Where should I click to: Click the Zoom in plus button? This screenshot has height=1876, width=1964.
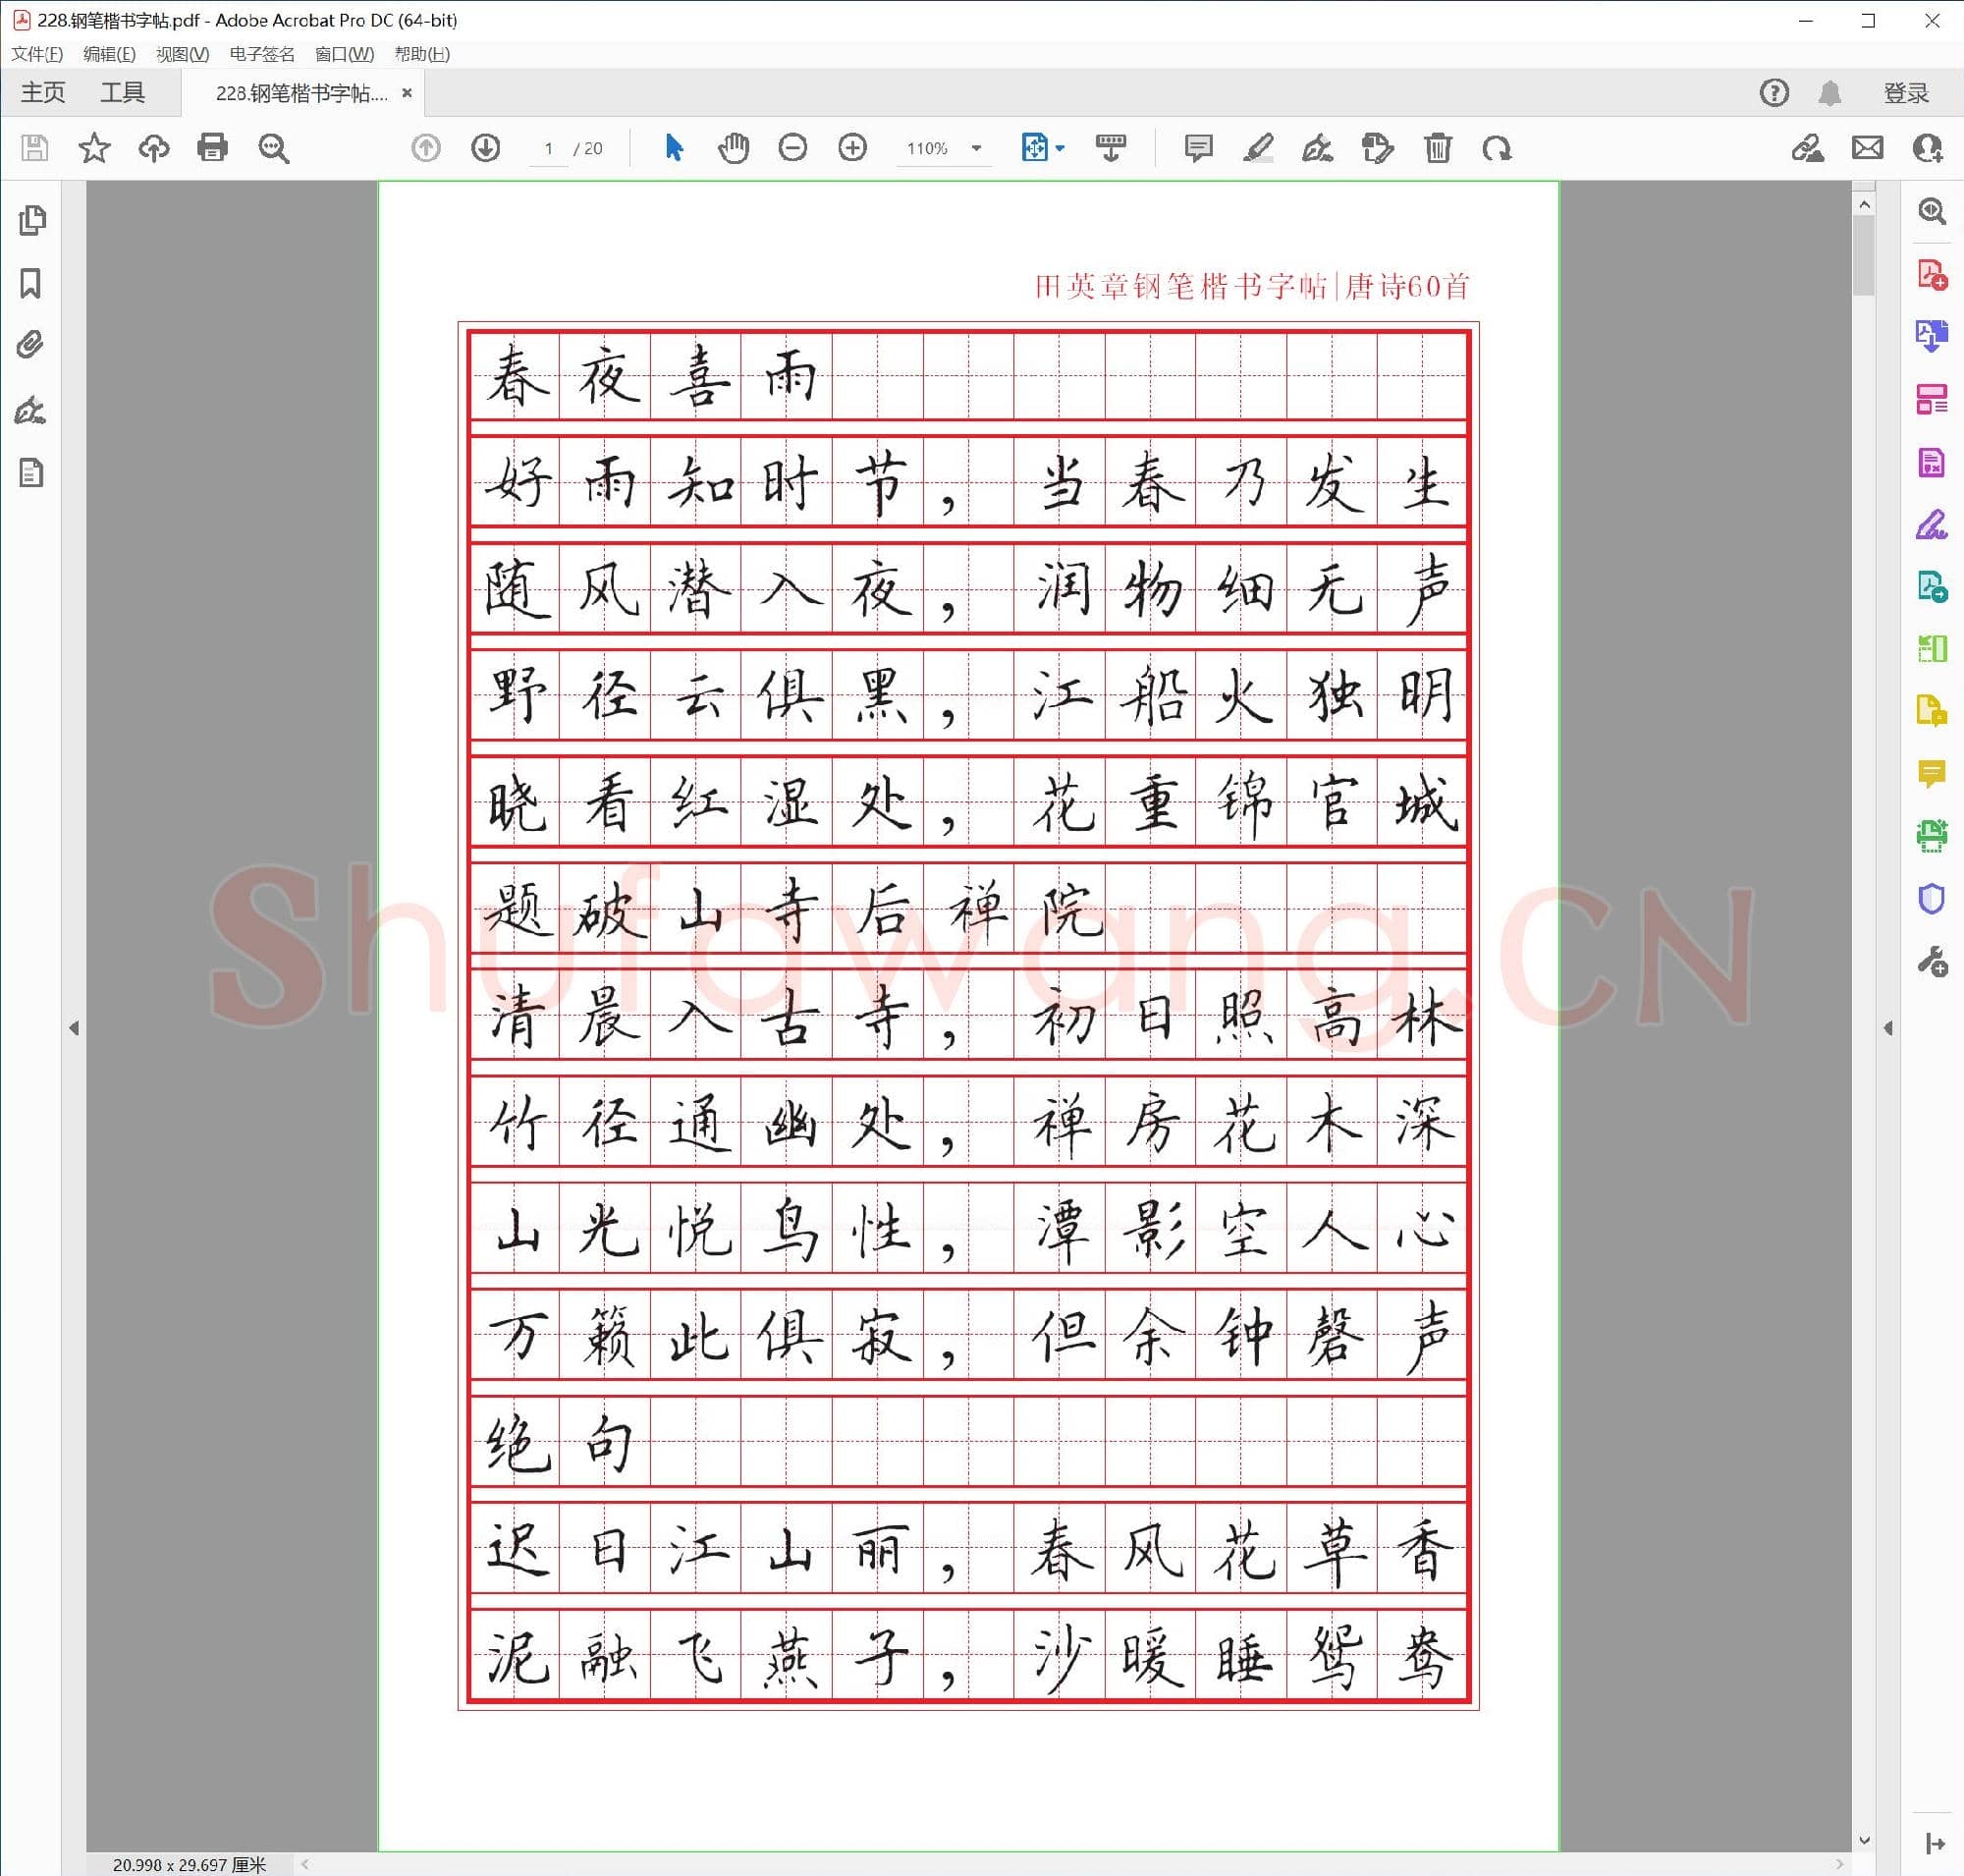click(852, 148)
